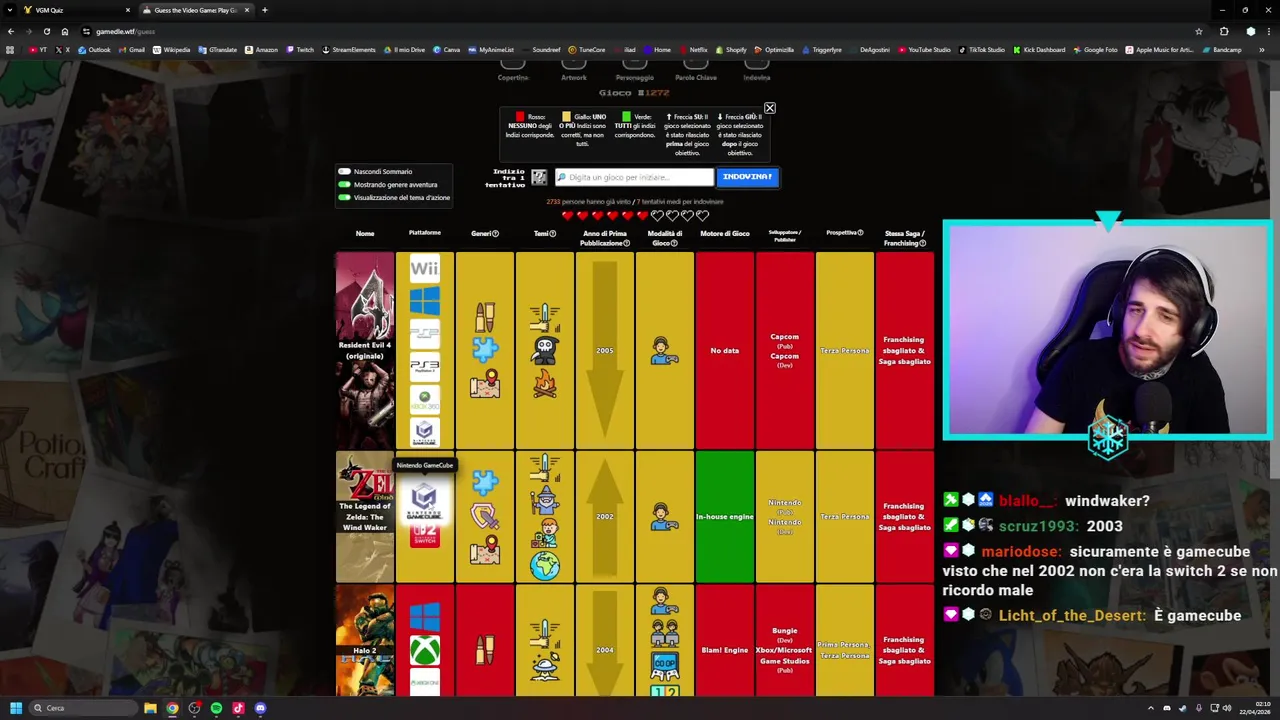Click bullets shooter genre icon in Resident Evil 4 row

[485, 318]
